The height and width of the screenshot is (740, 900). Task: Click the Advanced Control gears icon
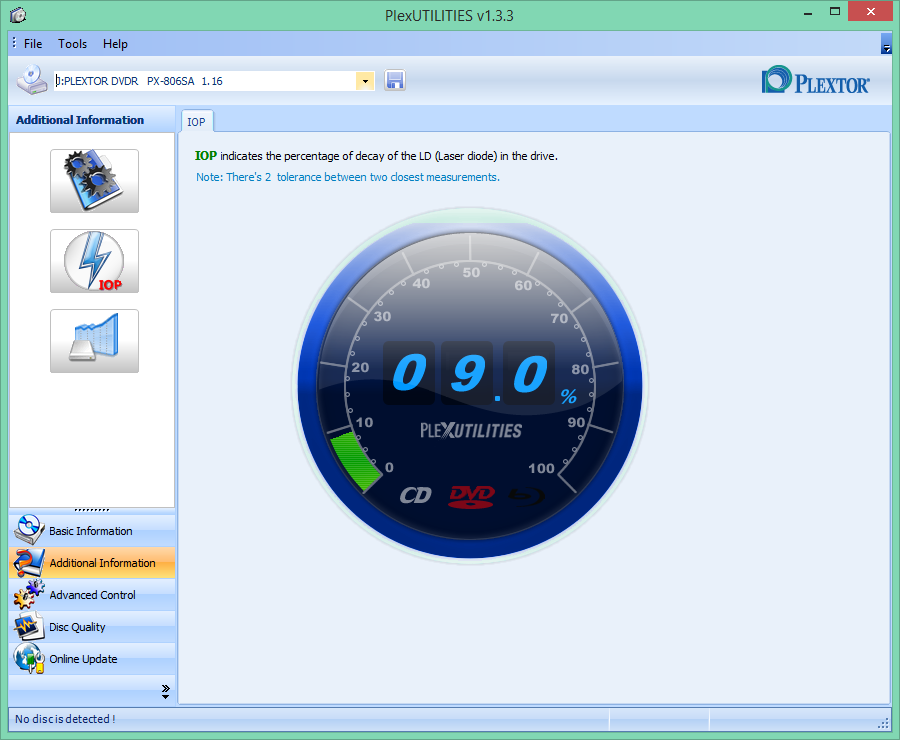(x=29, y=595)
